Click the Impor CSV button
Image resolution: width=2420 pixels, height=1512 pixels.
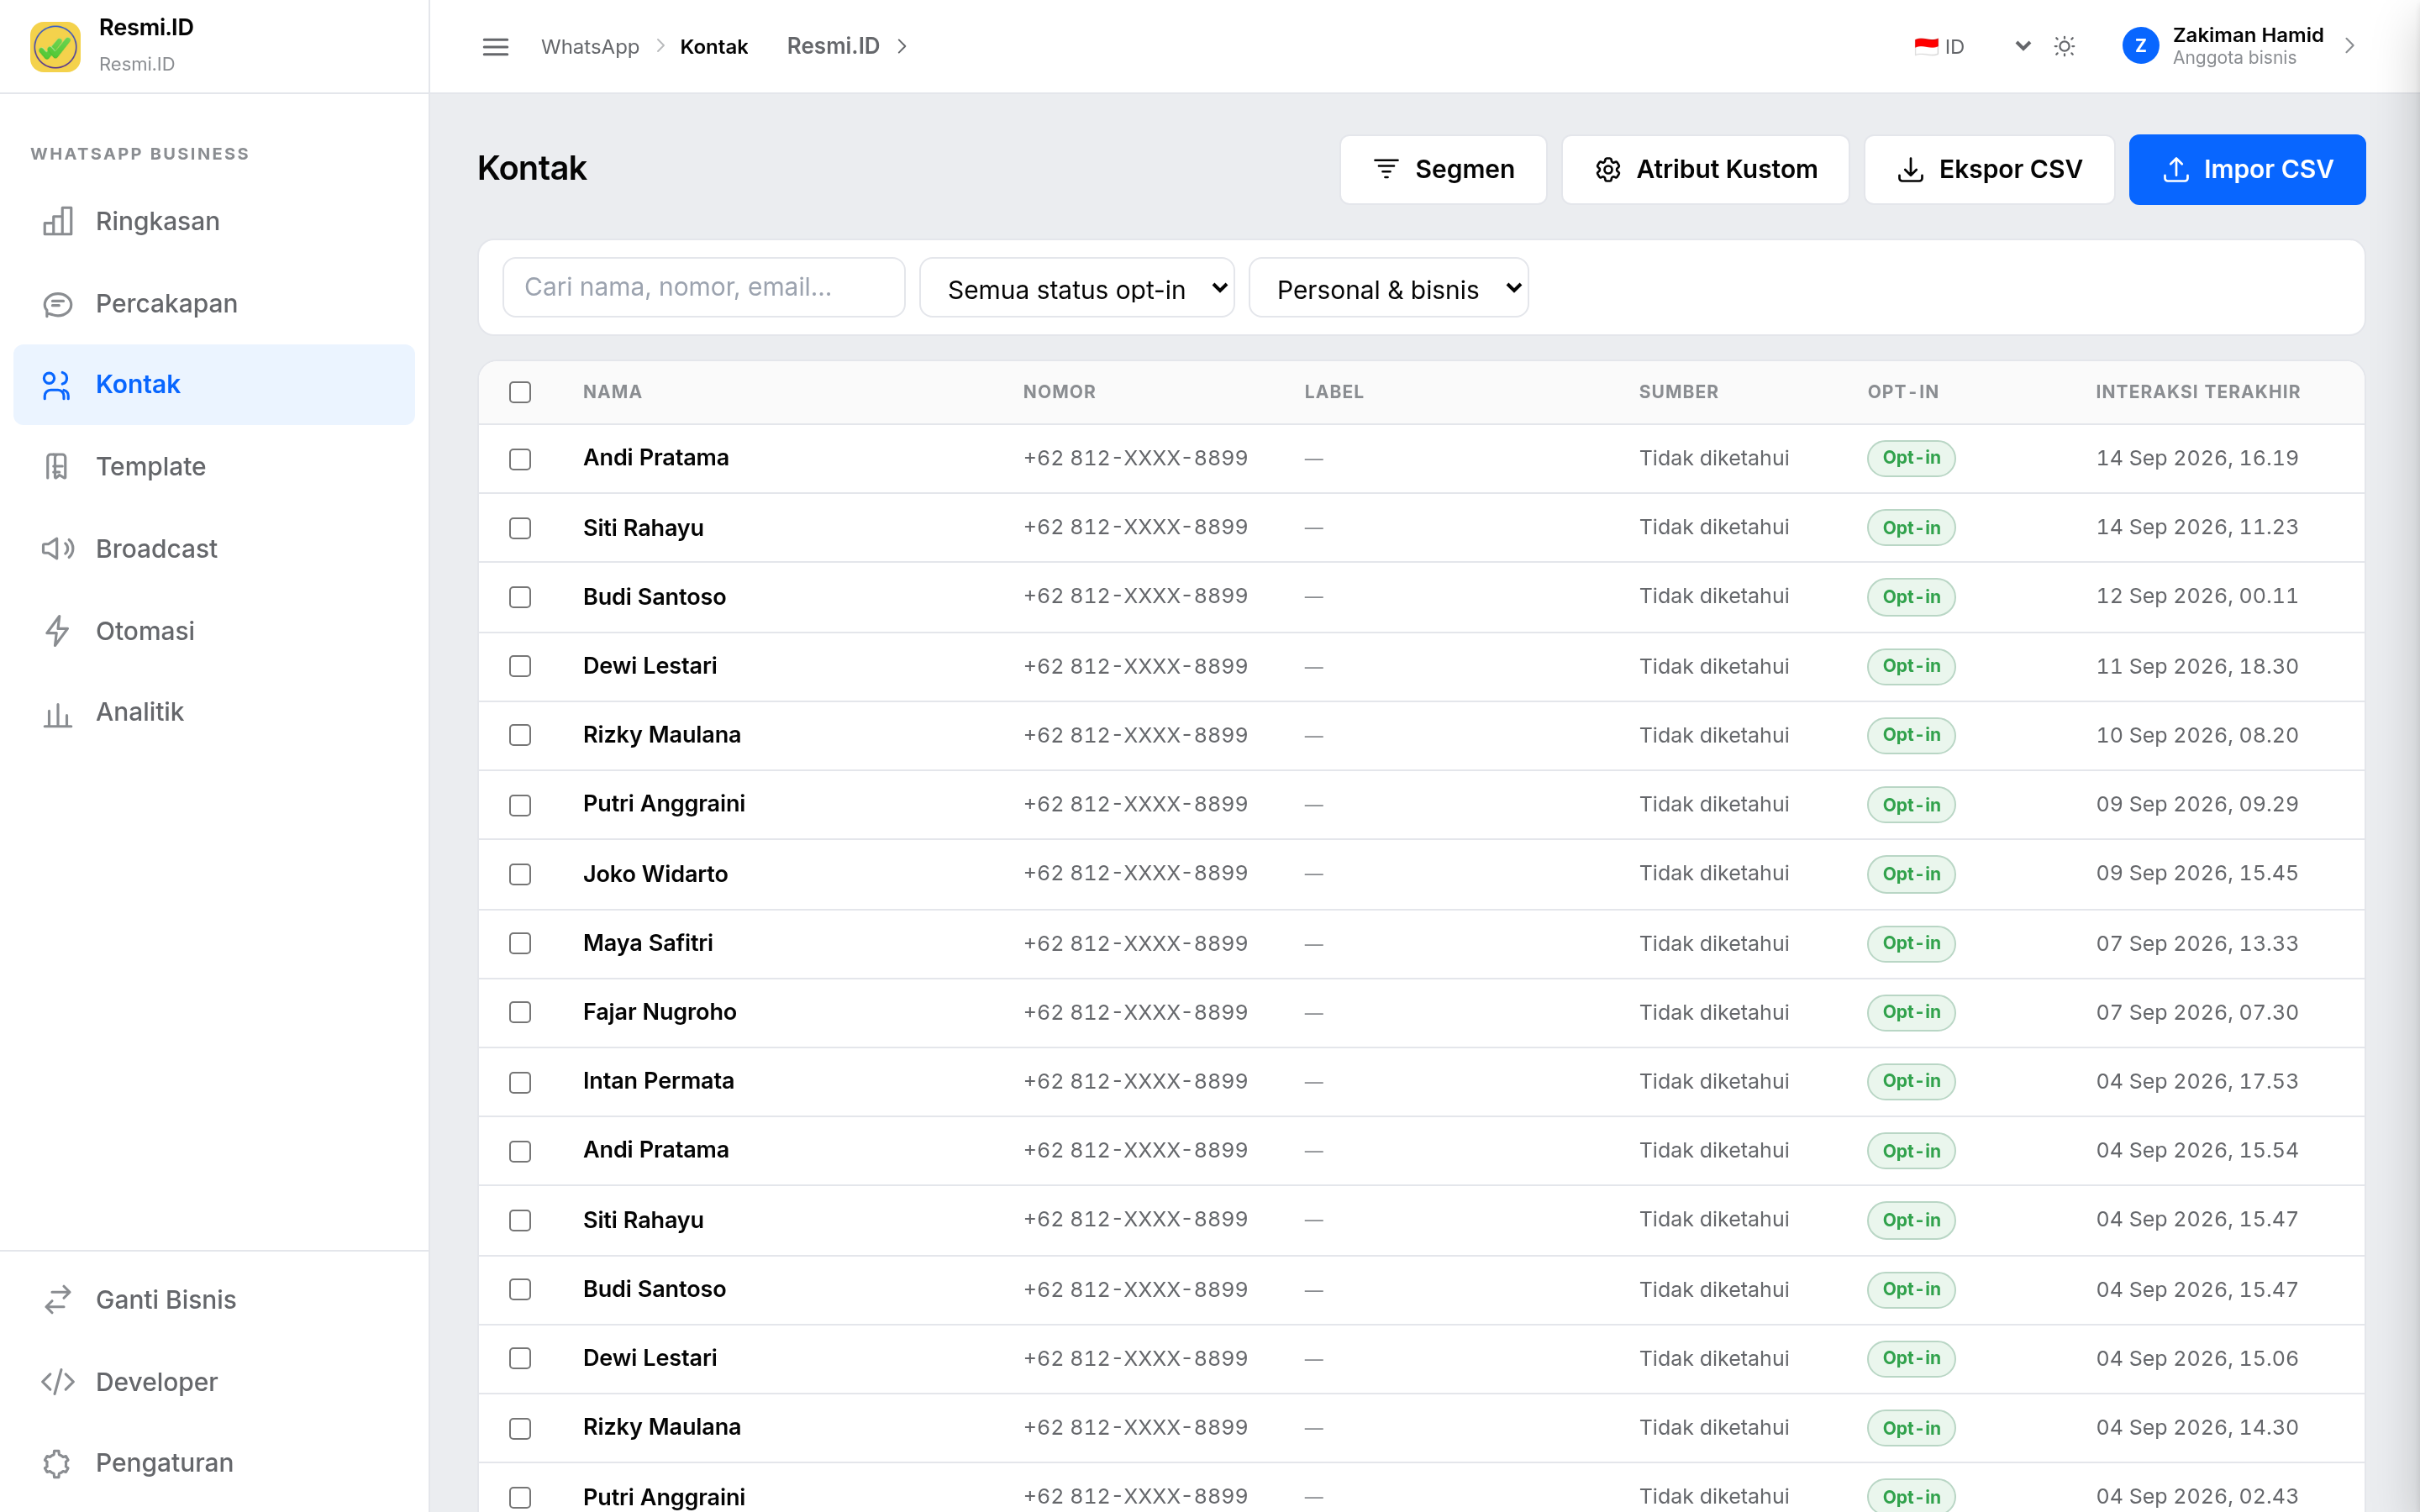(2247, 169)
